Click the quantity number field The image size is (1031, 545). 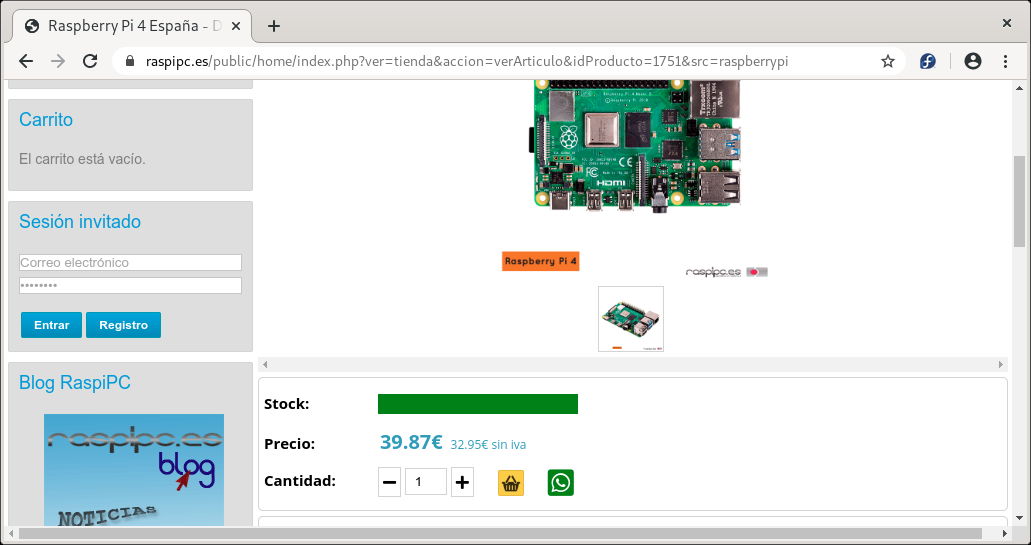425,483
